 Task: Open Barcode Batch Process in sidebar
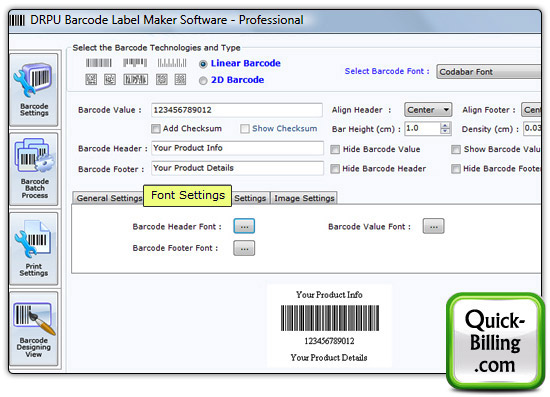pos(34,169)
